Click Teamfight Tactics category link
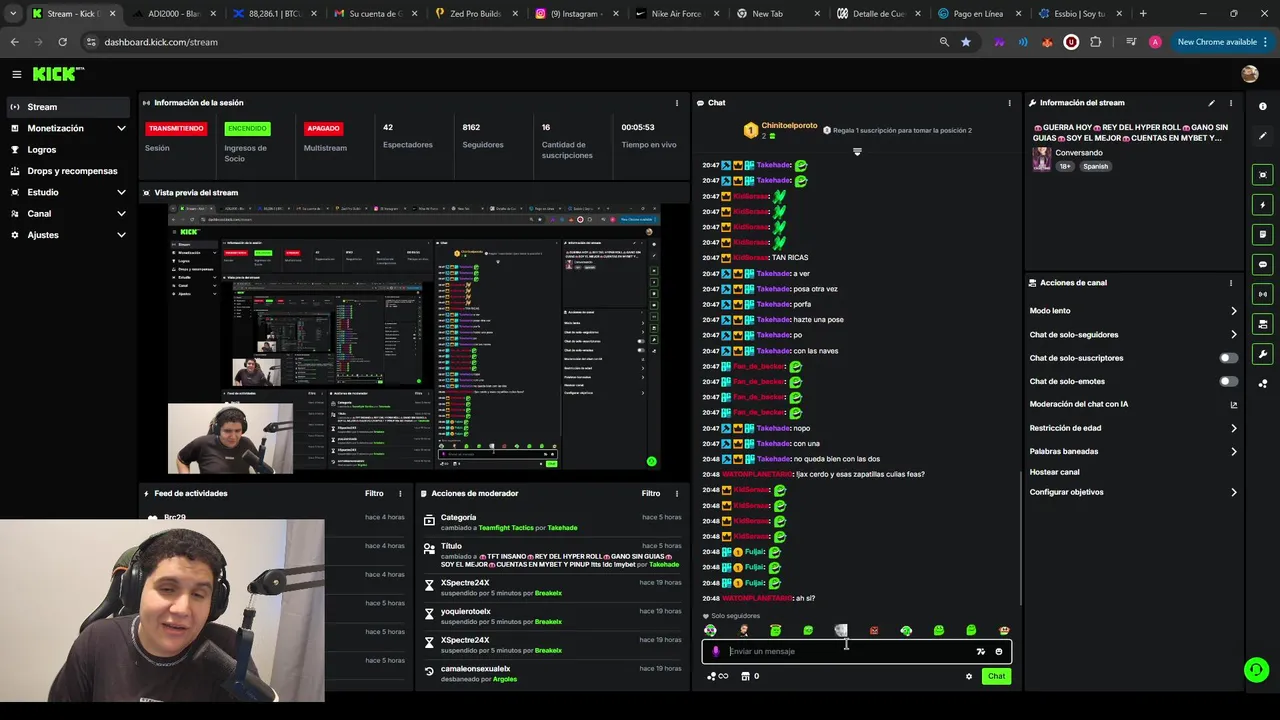1280x720 pixels. (x=506, y=528)
